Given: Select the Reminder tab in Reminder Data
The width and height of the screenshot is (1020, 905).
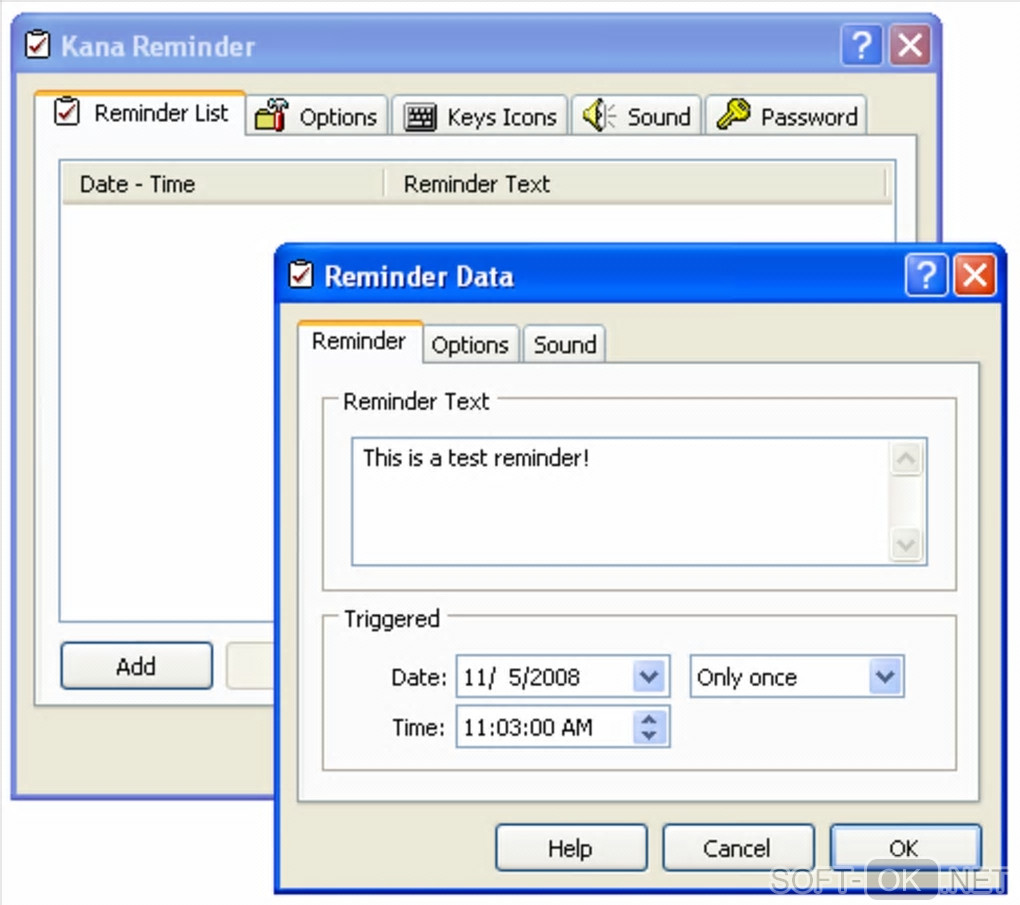Looking at the screenshot, I should pos(359,341).
